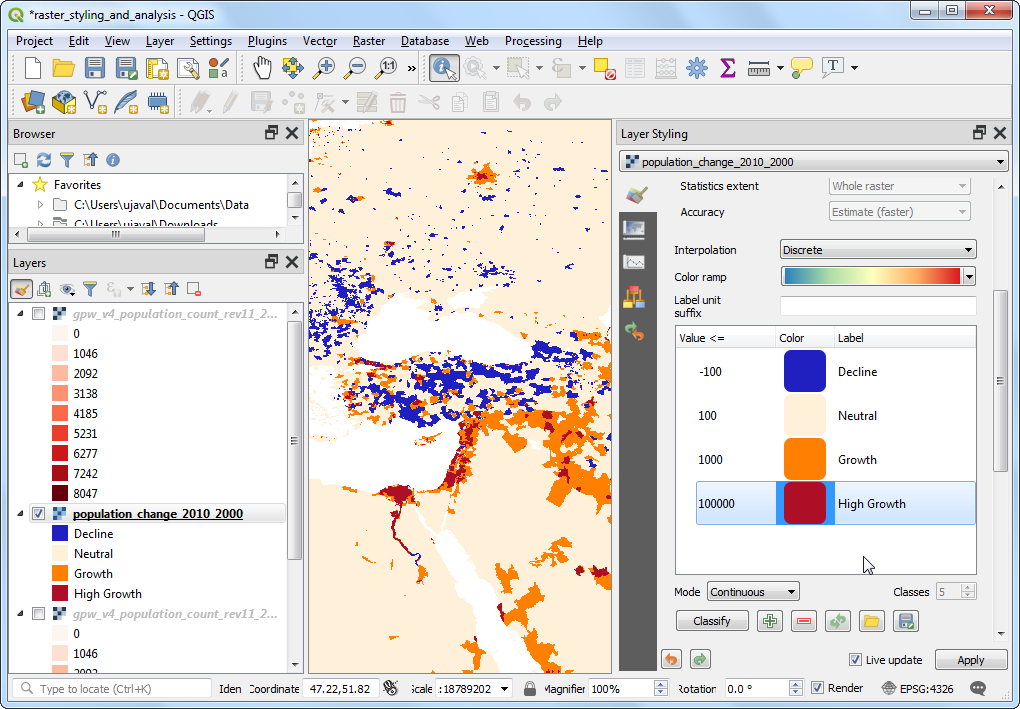The image size is (1020, 709).
Task: Click the Pan Map hand tool
Action: [x=261, y=68]
